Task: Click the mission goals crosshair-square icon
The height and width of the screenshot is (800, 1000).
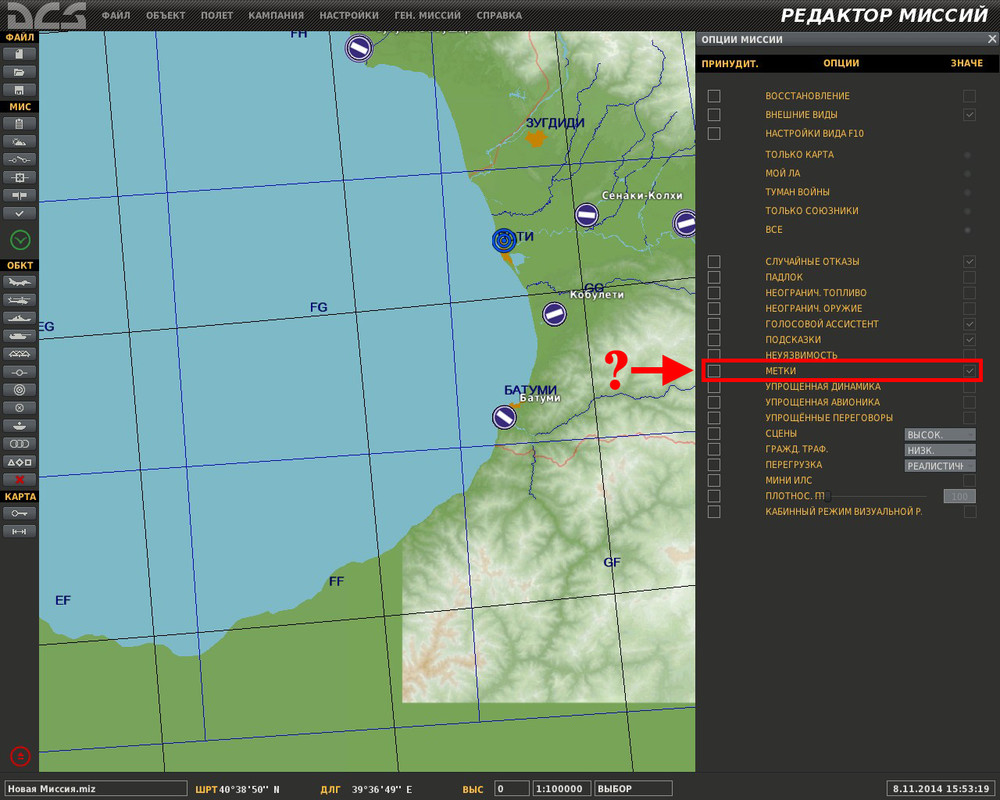Action: (x=19, y=177)
